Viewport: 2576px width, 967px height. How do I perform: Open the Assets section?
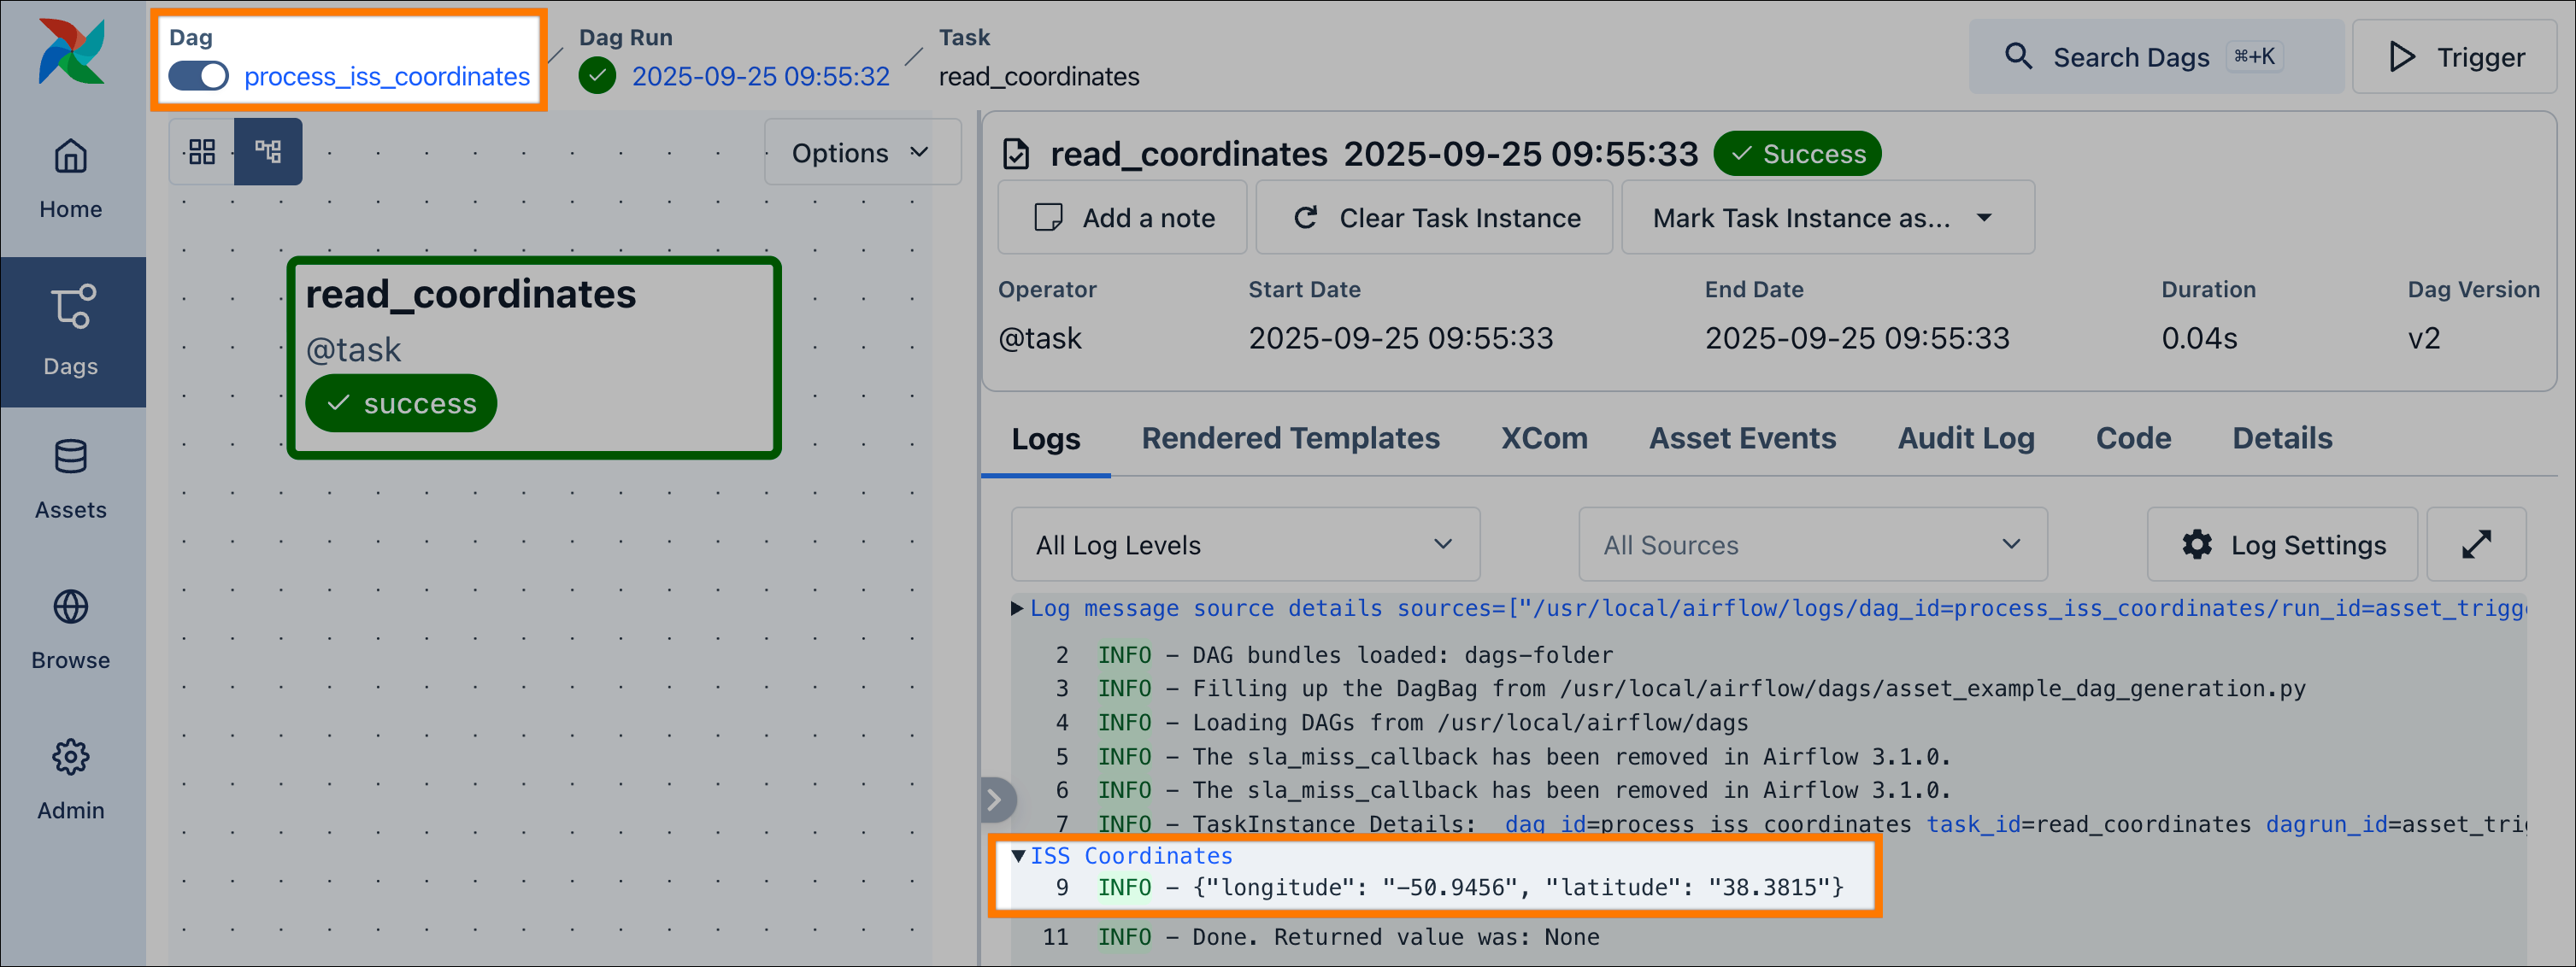[70, 478]
